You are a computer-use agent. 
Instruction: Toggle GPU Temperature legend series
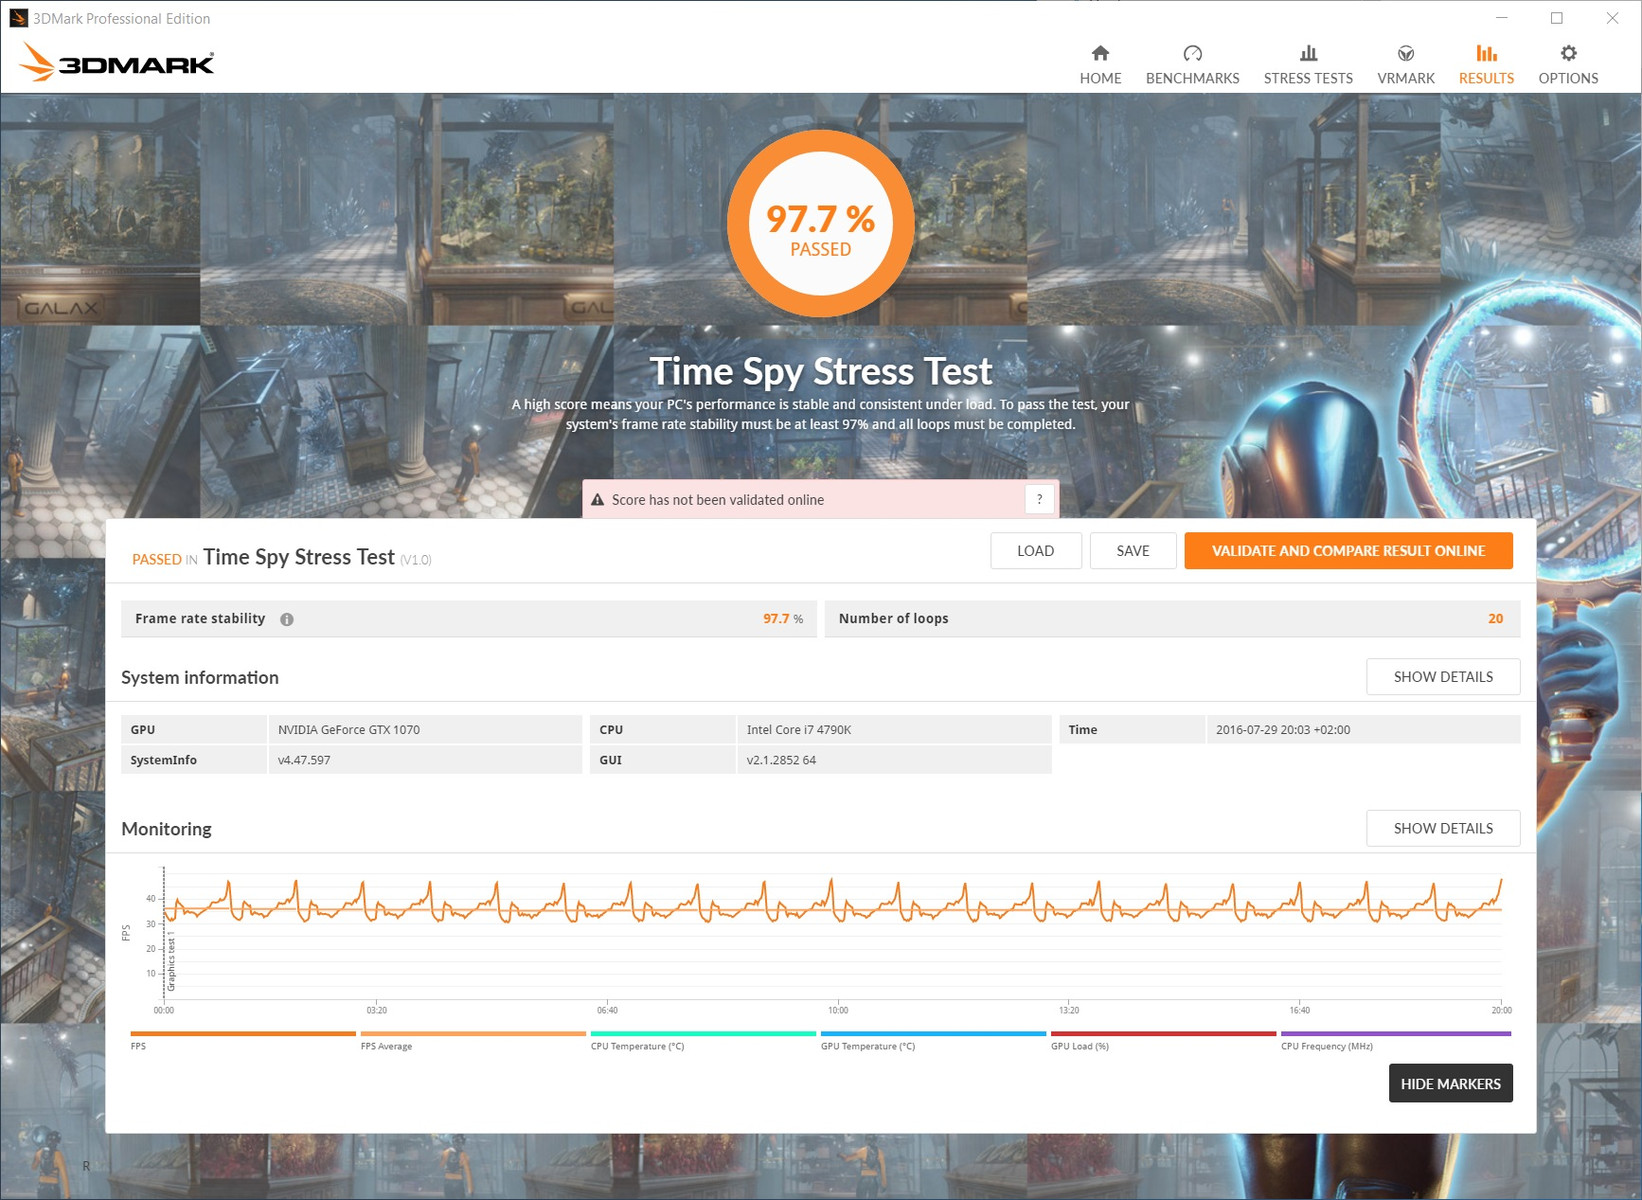pos(933,1040)
